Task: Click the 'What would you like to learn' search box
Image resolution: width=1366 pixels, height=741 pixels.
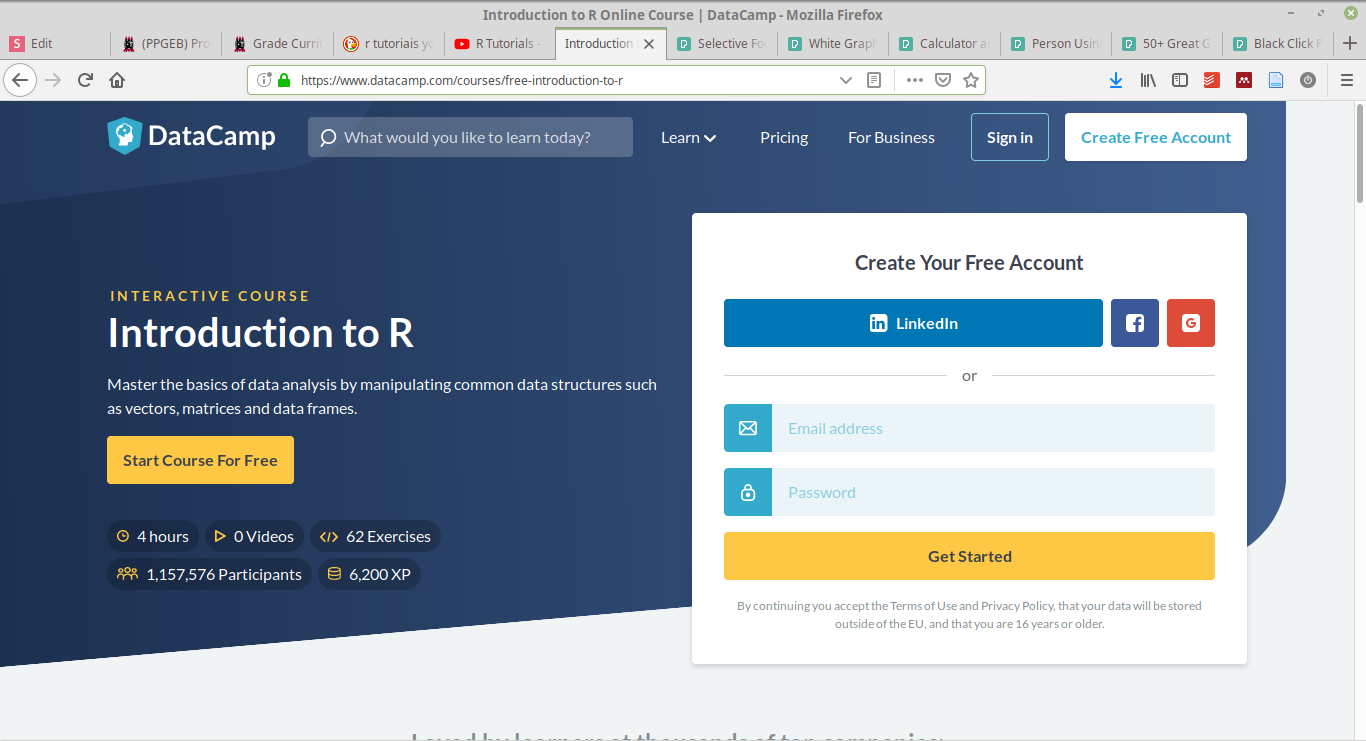Action: point(470,137)
